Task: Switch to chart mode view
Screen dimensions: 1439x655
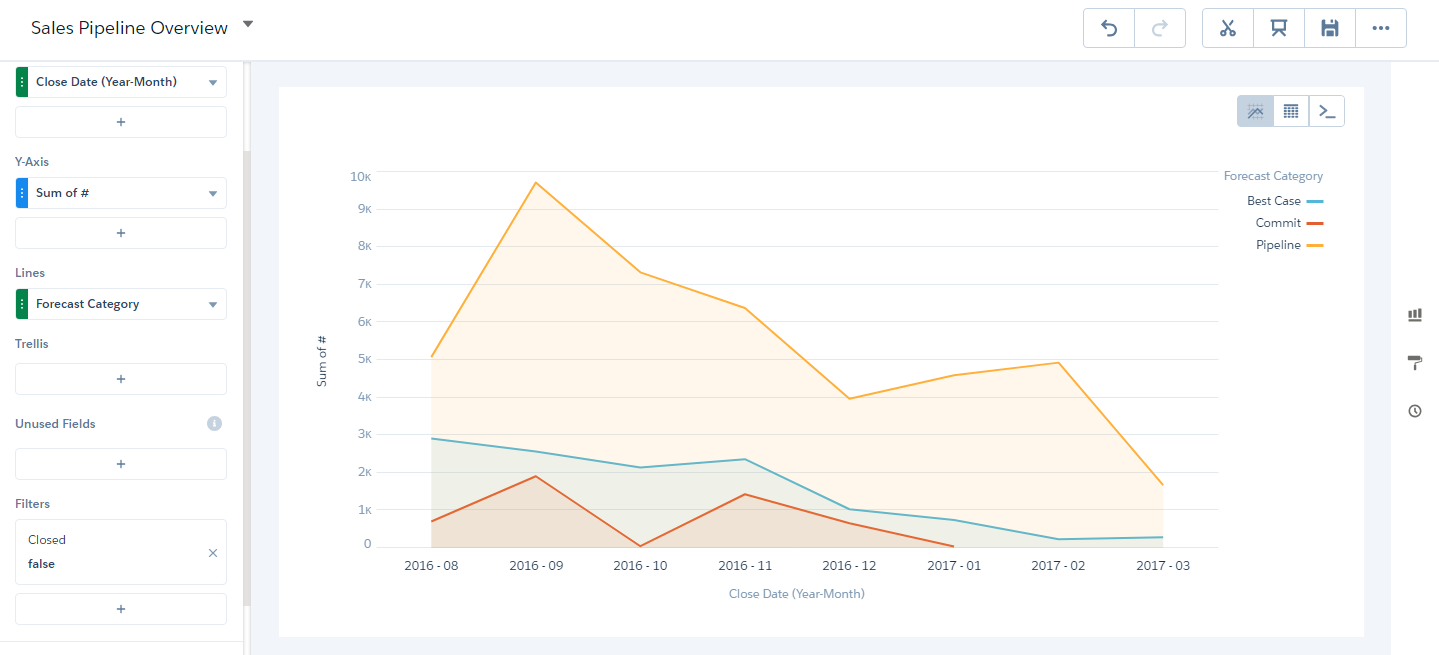Action: (1255, 111)
